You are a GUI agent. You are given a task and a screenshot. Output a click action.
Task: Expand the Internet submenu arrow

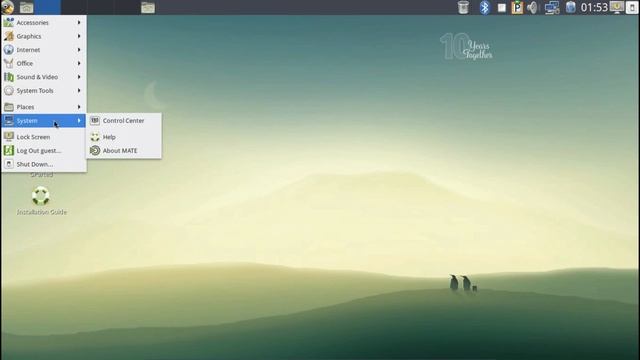pos(79,50)
